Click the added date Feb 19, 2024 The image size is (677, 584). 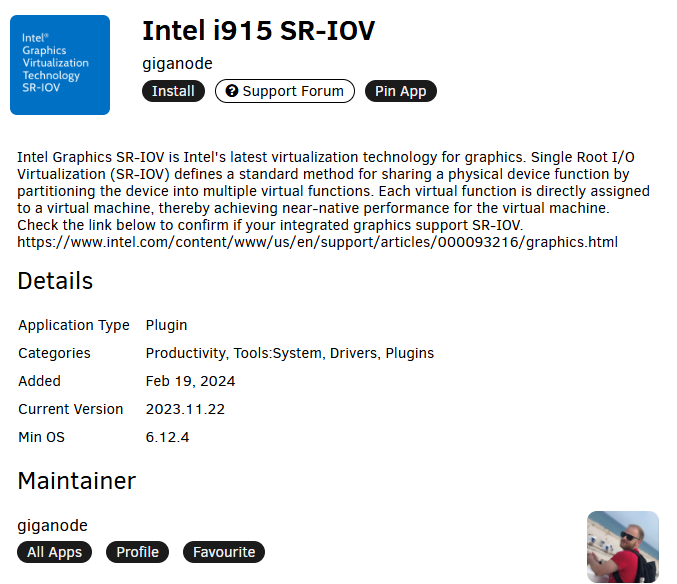[190, 381]
